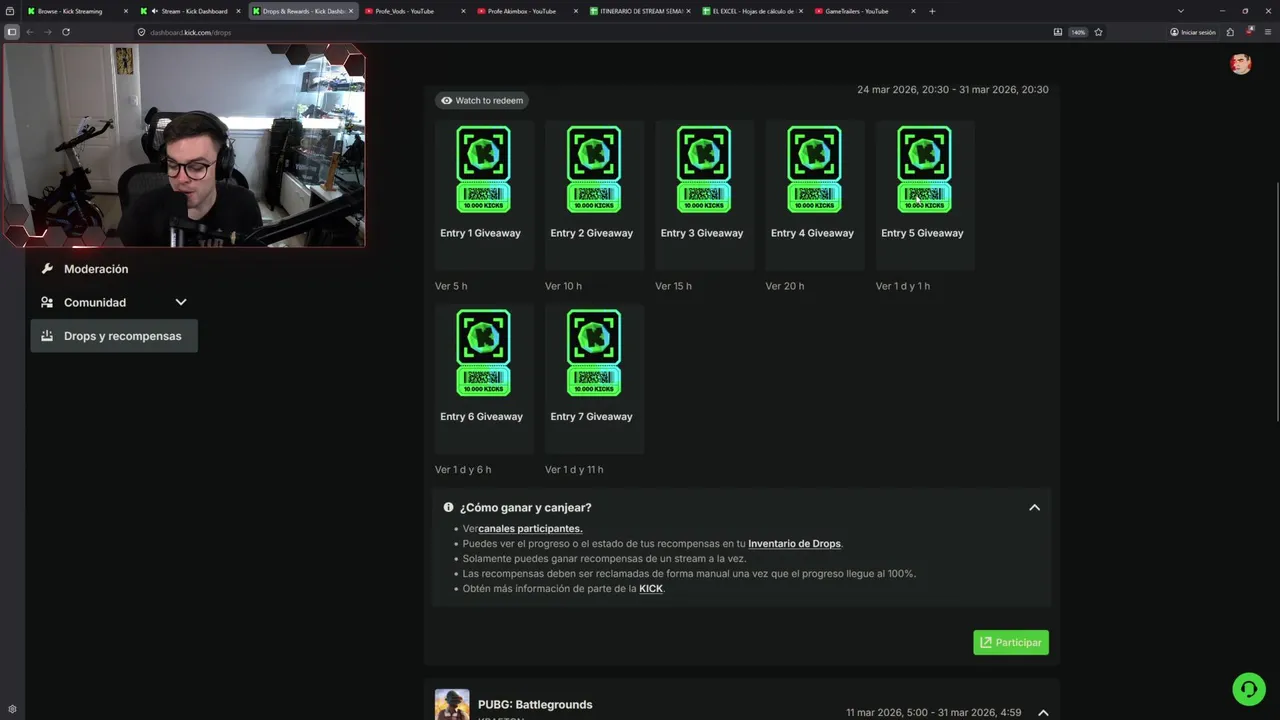Open the list all tabs dropdown
1280x720 pixels.
(1180, 11)
